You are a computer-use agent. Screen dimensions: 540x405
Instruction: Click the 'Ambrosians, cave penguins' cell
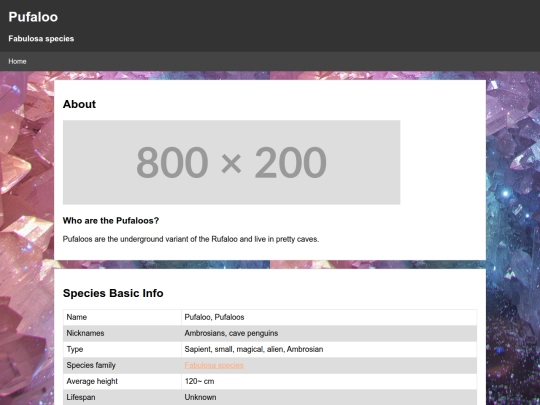(x=329, y=333)
